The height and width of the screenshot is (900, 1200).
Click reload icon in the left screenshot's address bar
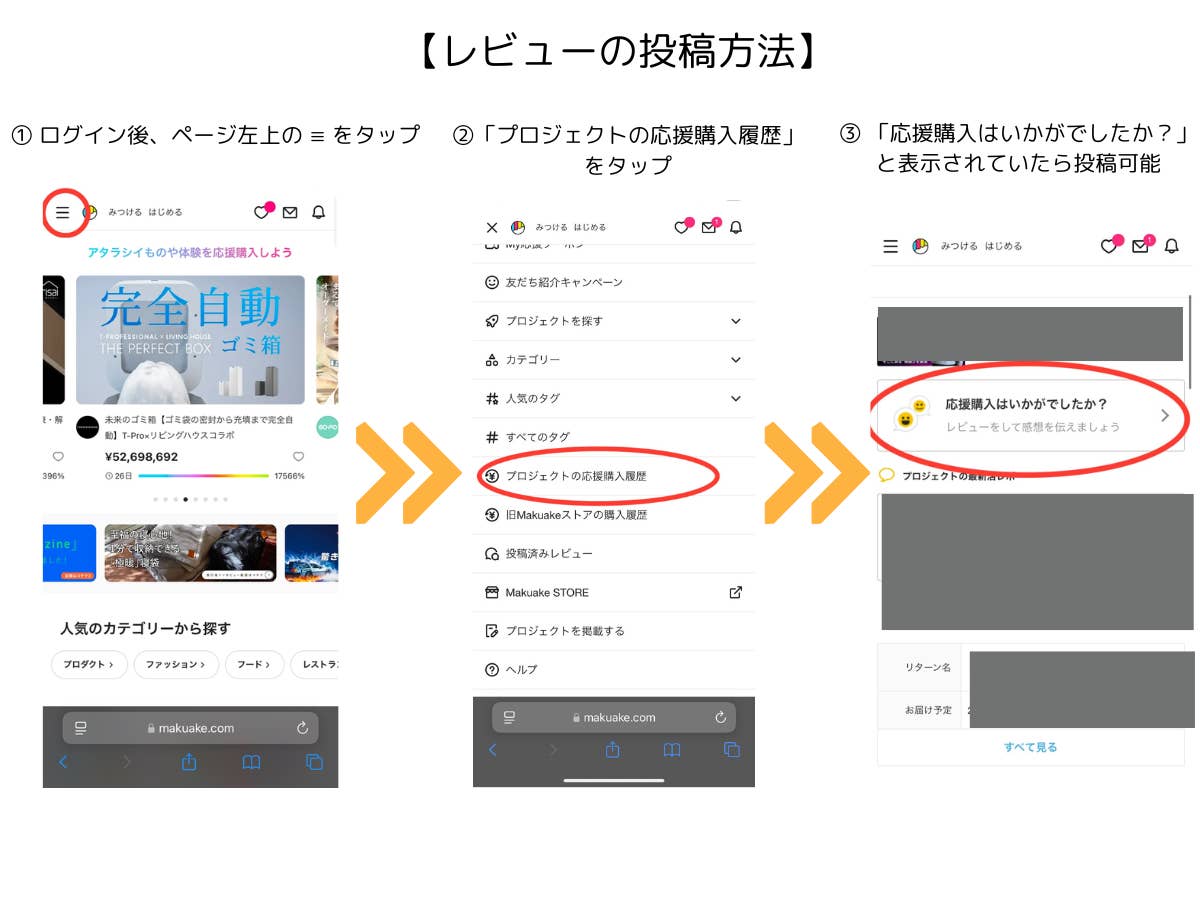point(302,728)
